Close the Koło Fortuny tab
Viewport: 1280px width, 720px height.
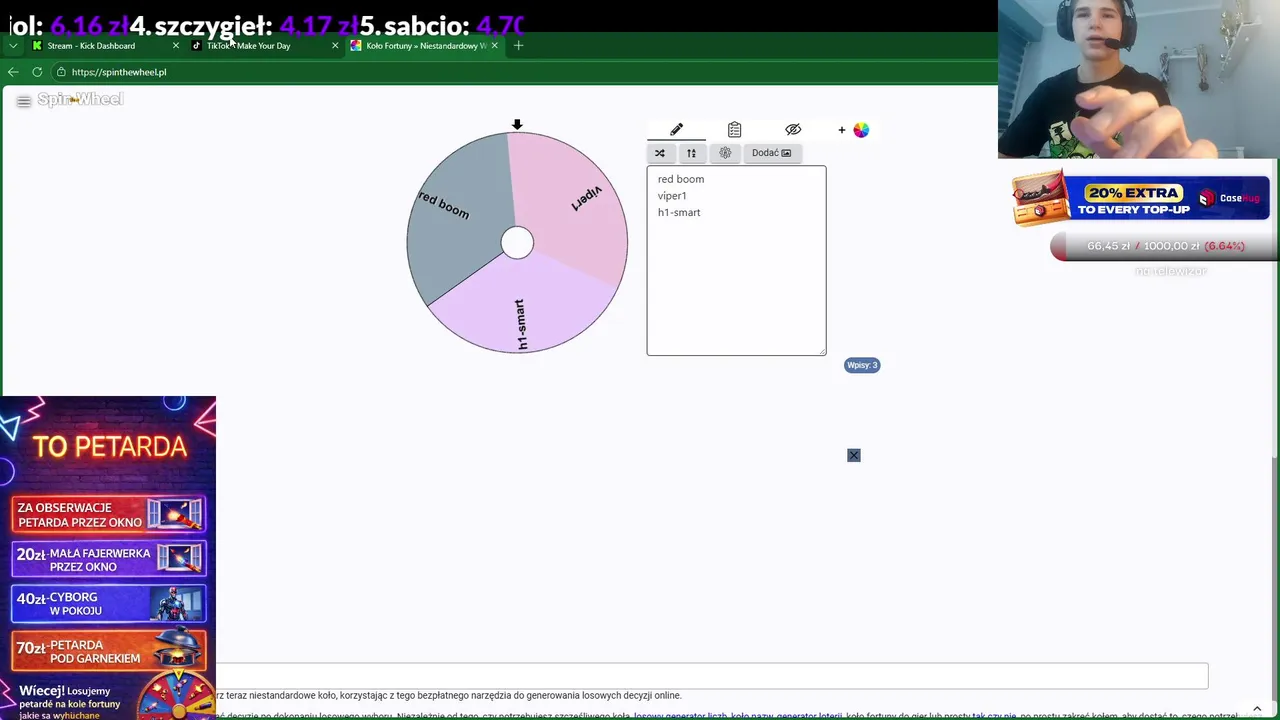pos(494,46)
